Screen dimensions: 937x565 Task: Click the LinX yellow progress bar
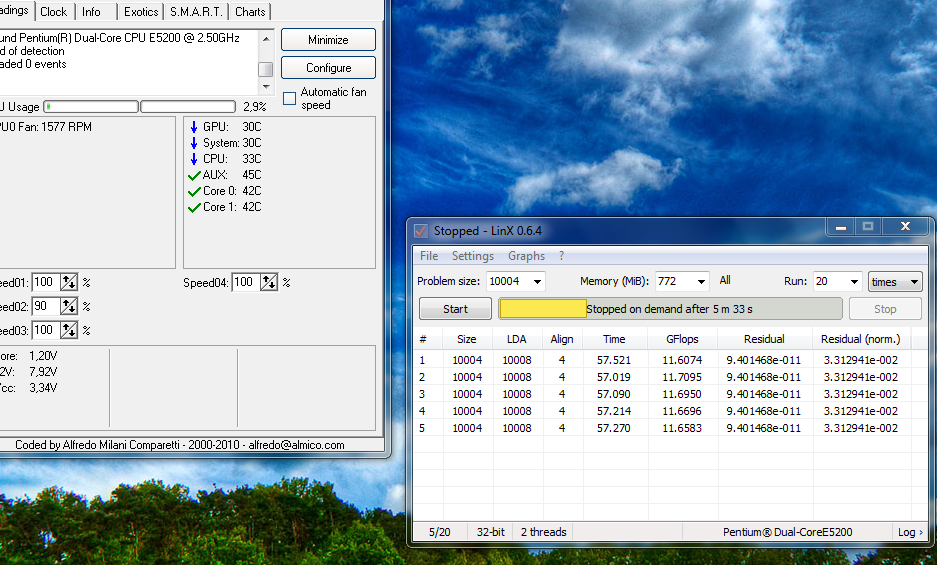543,309
